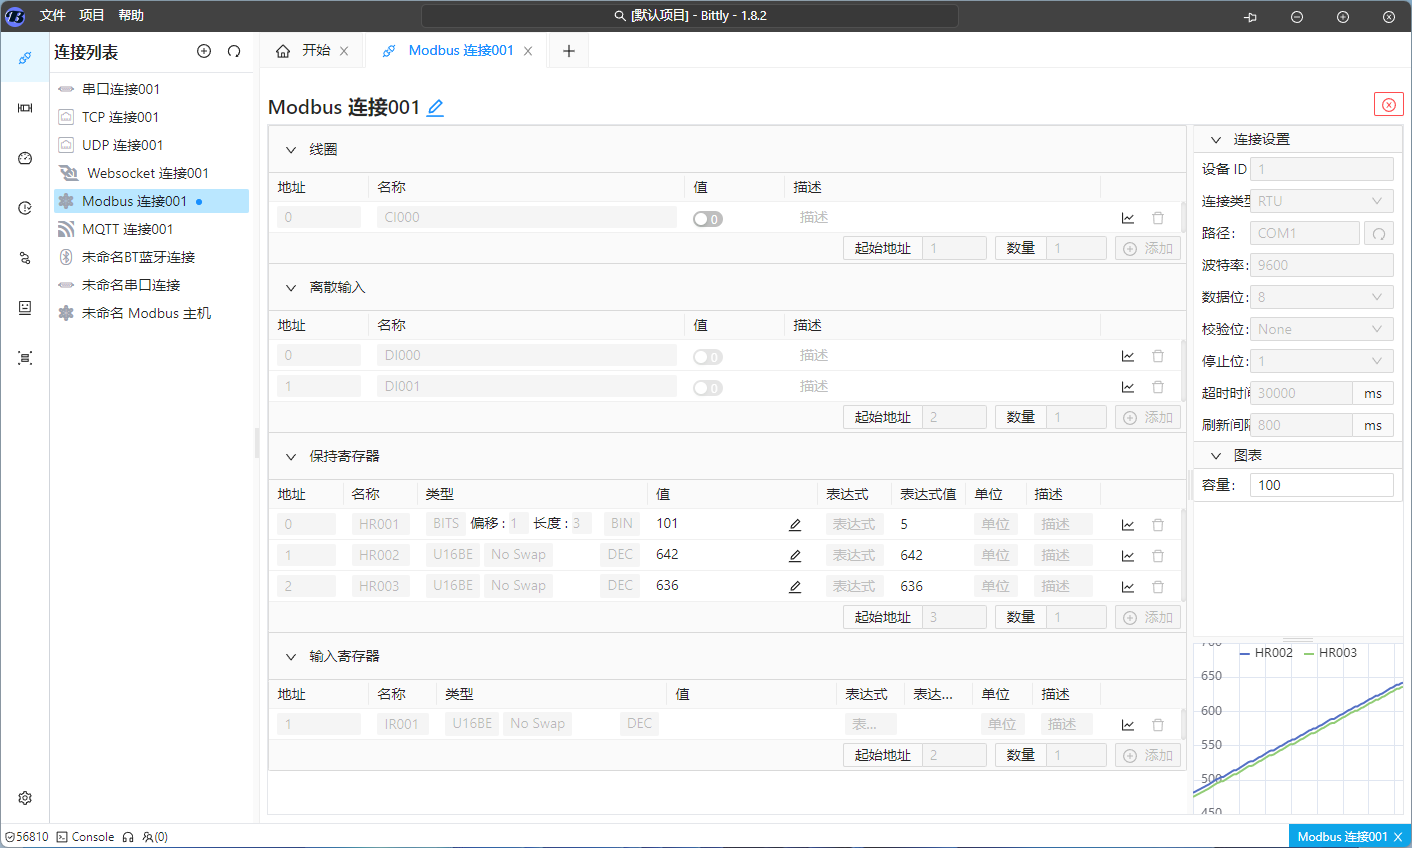Show chart for HR001 register
The image size is (1412, 848).
click(1128, 525)
